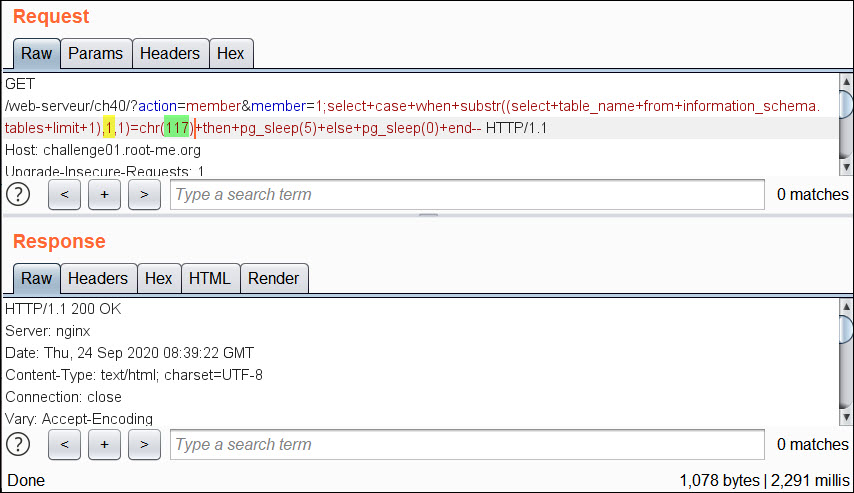Click the Date header line
This screenshot has width=854, height=493.
tap(130, 353)
